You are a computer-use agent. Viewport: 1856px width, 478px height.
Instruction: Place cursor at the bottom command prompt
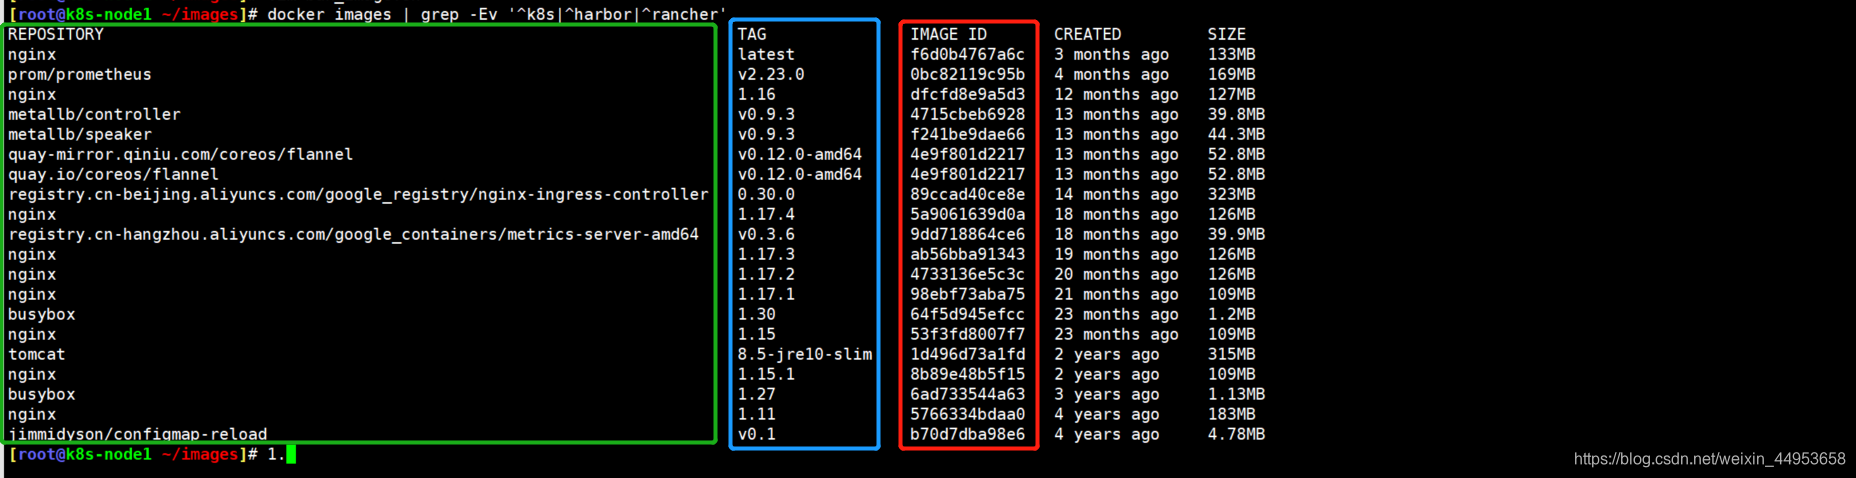(x=291, y=455)
